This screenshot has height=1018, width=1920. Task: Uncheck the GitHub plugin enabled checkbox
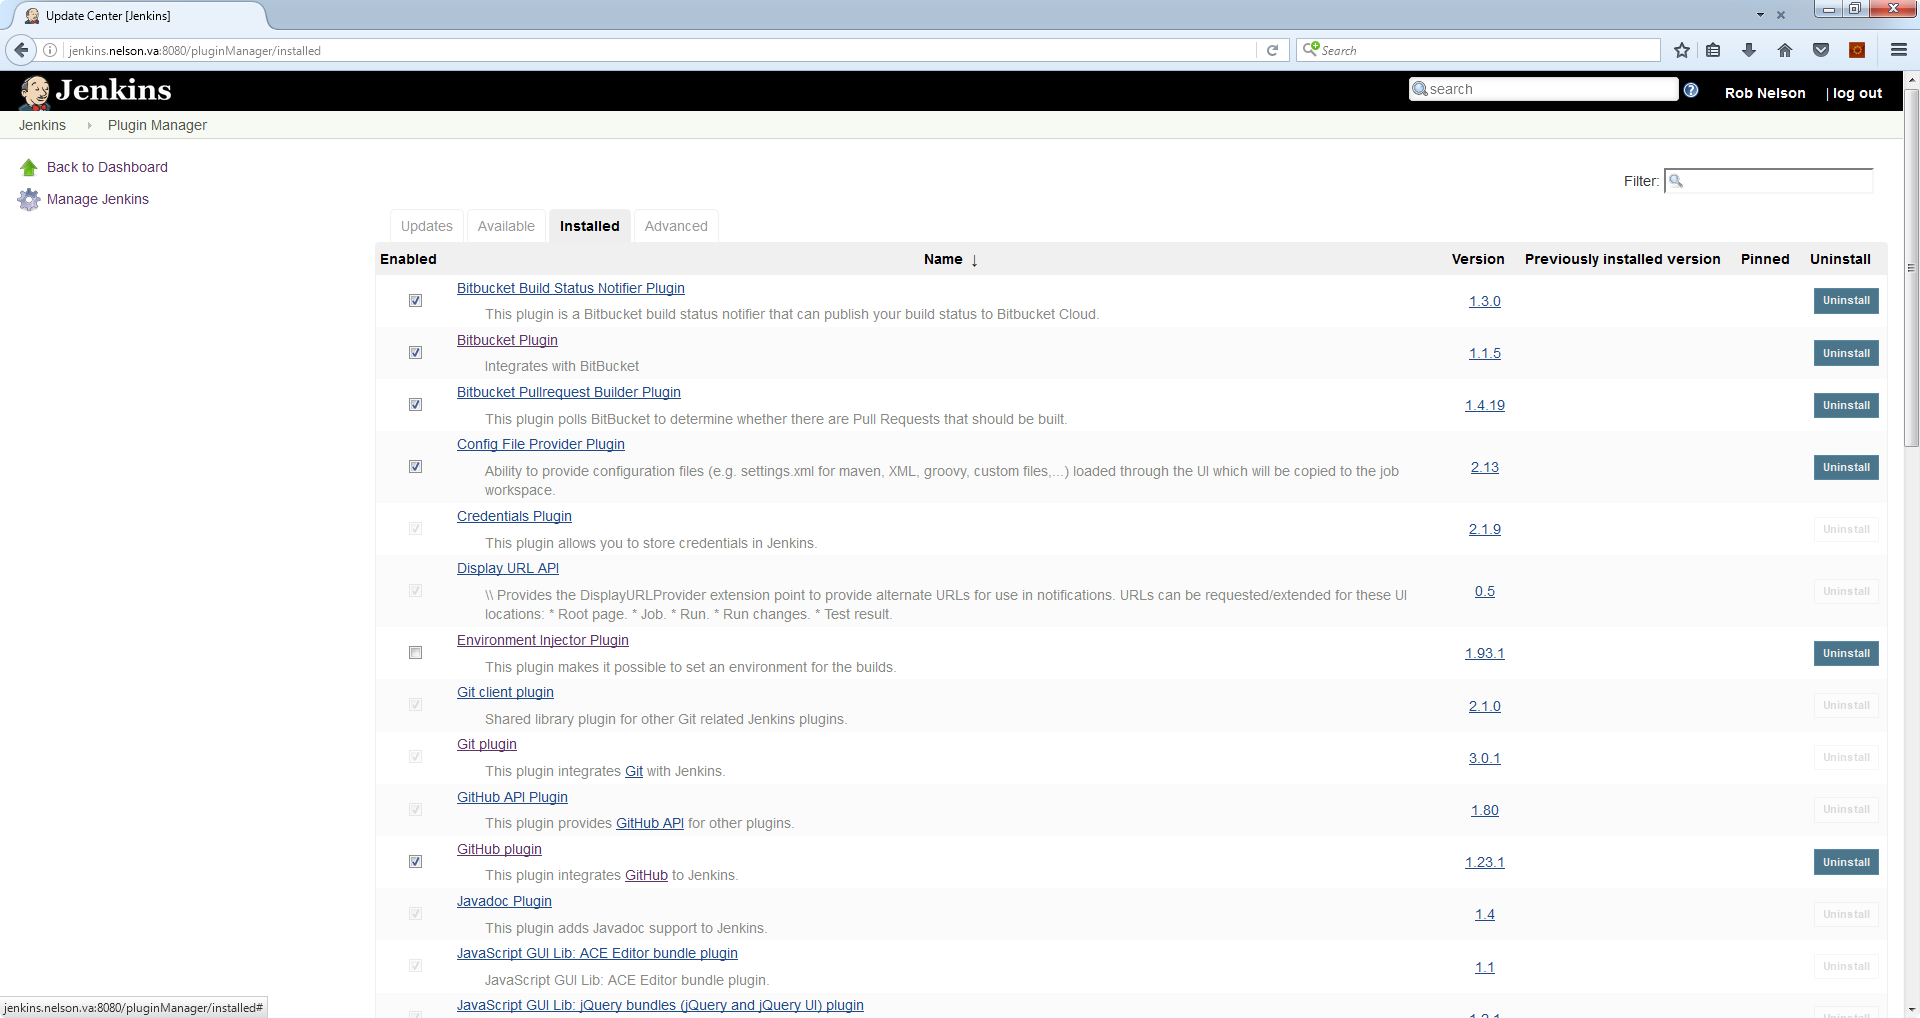(415, 862)
